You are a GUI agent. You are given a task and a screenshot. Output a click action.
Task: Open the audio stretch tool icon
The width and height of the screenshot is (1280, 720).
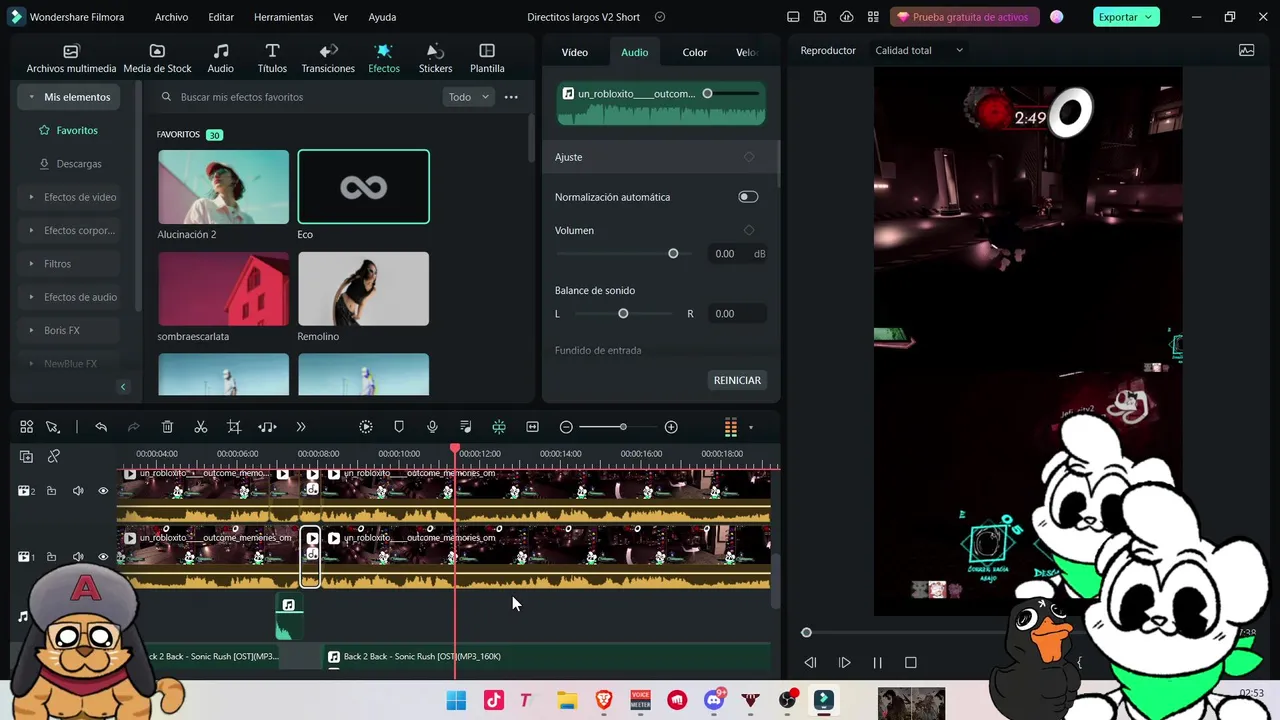pos(267,427)
